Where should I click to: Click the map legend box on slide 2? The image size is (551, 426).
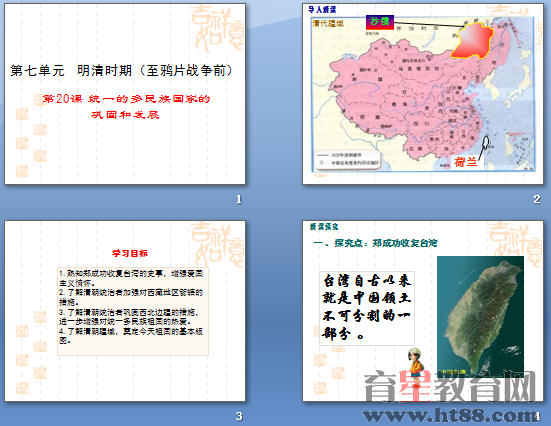click(x=347, y=159)
